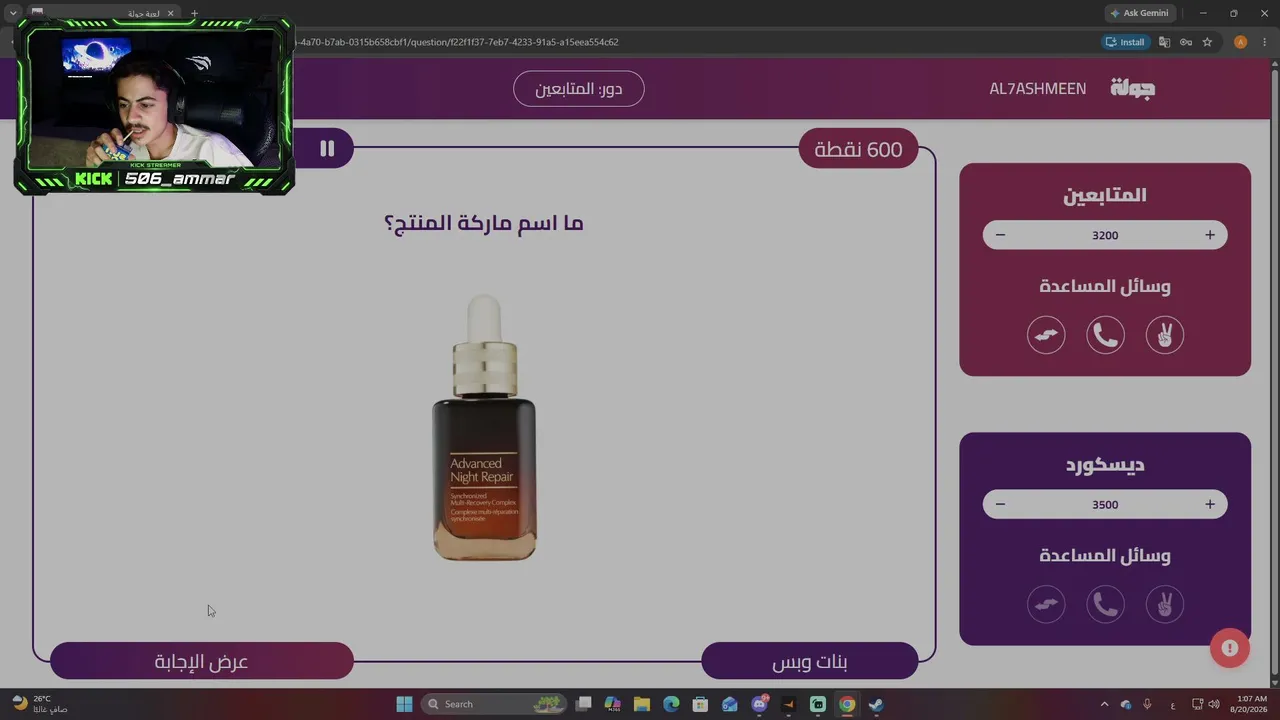Image resolution: width=1280 pixels, height=720 pixels.
Task: Pause the question timer
Action: 327,148
